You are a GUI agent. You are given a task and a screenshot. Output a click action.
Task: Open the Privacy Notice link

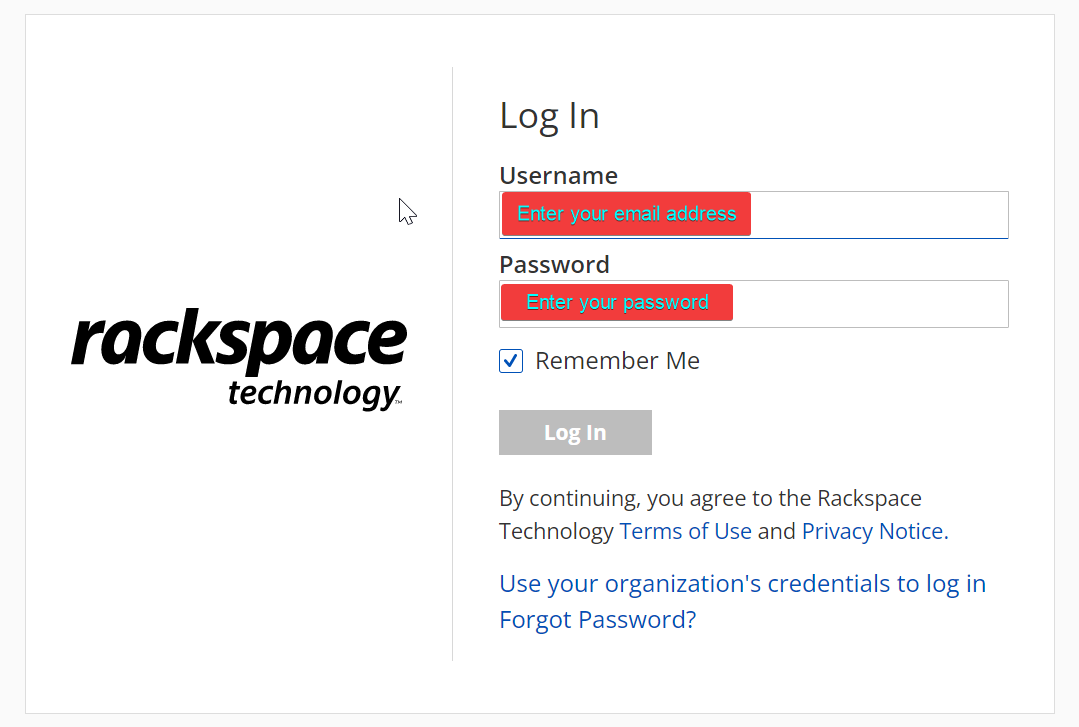point(875,531)
